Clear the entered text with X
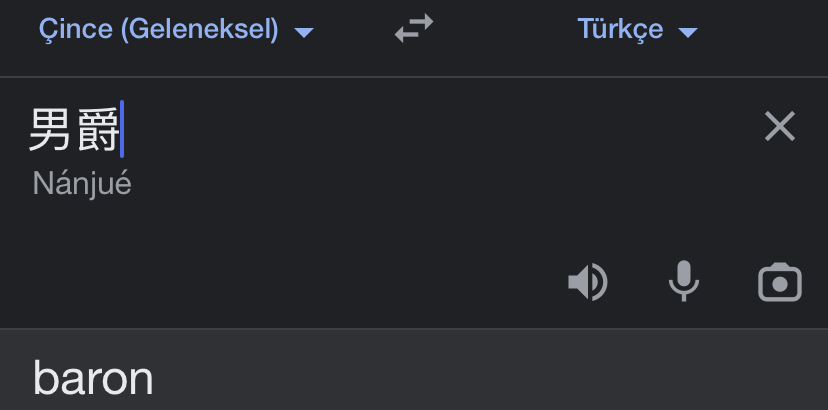The height and width of the screenshot is (410, 828). click(779, 127)
